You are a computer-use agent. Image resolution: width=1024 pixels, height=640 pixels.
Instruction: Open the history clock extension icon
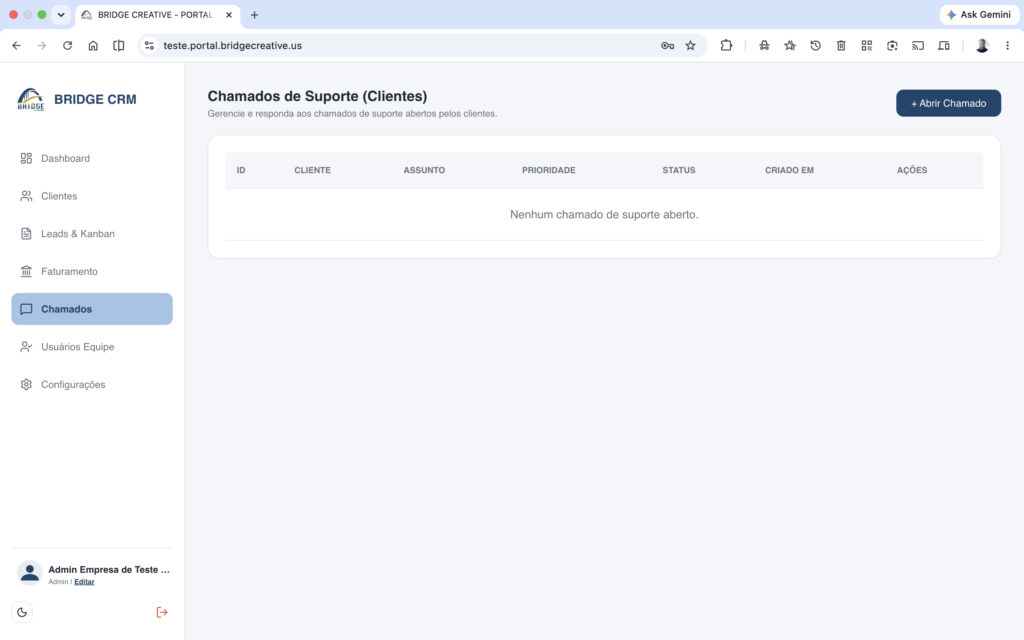816,46
